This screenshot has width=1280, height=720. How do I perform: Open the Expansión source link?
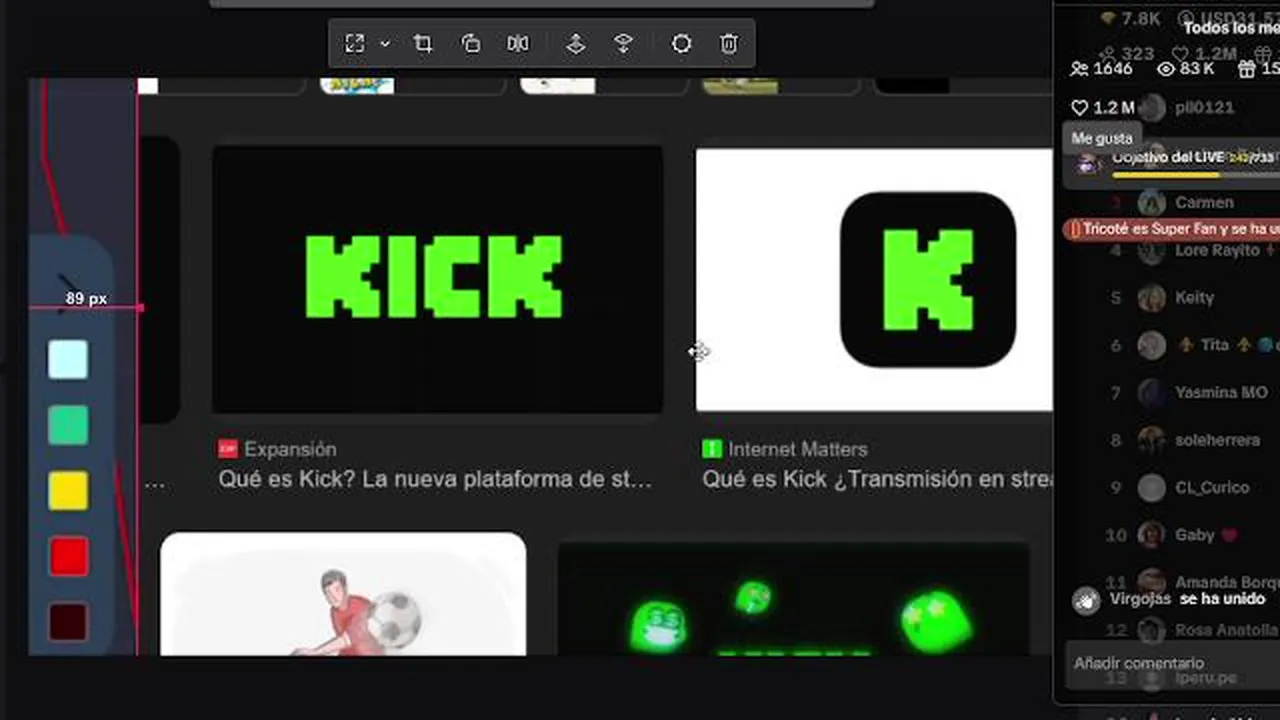(x=290, y=449)
